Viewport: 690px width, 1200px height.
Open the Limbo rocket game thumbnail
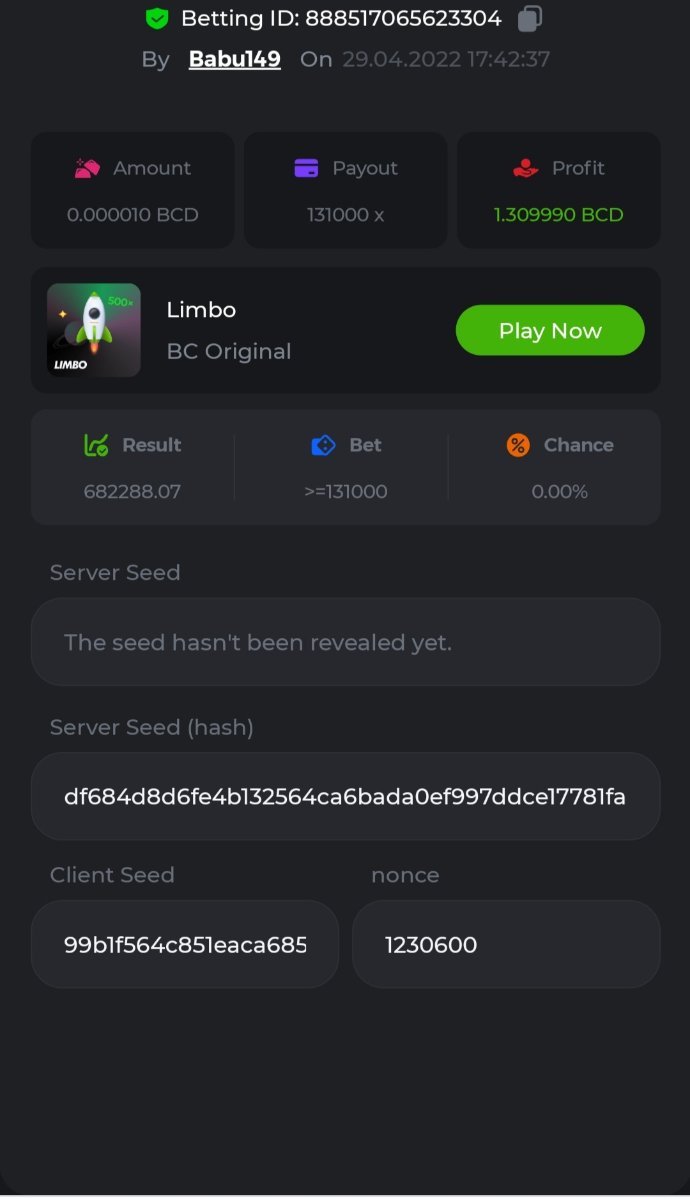click(x=94, y=330)
